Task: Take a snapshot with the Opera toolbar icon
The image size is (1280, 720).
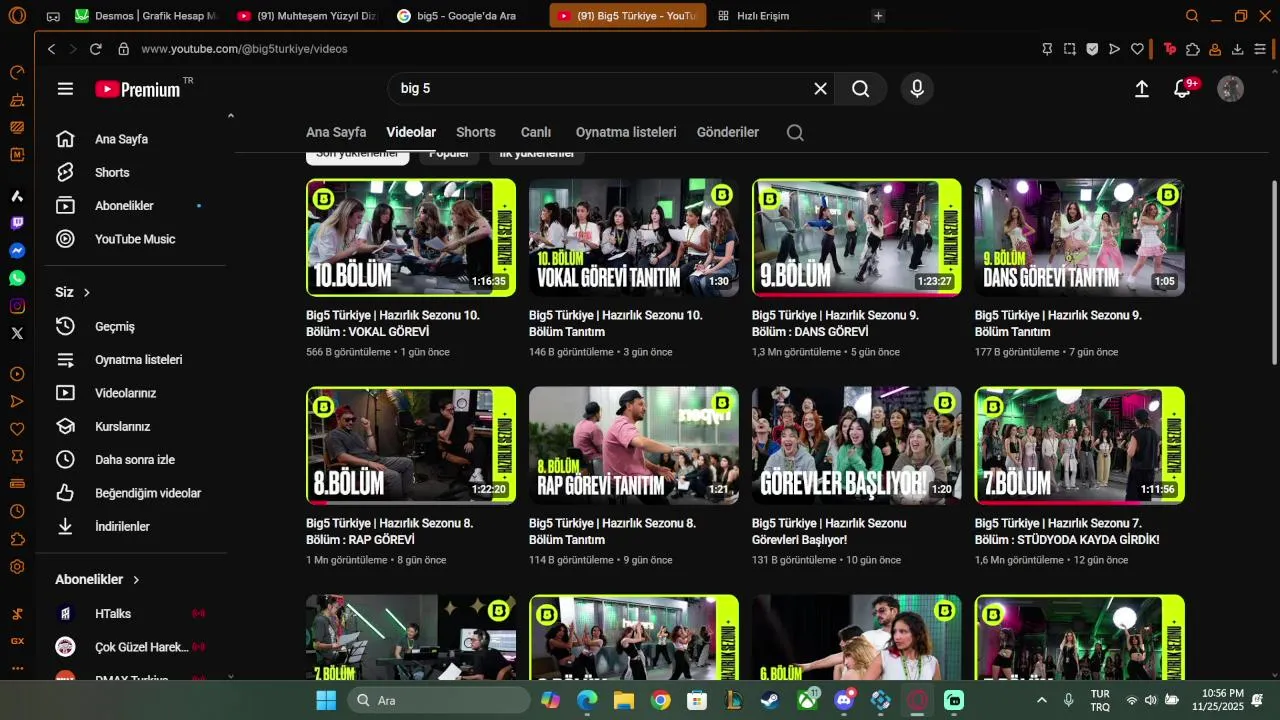Action: point(1070,49)
